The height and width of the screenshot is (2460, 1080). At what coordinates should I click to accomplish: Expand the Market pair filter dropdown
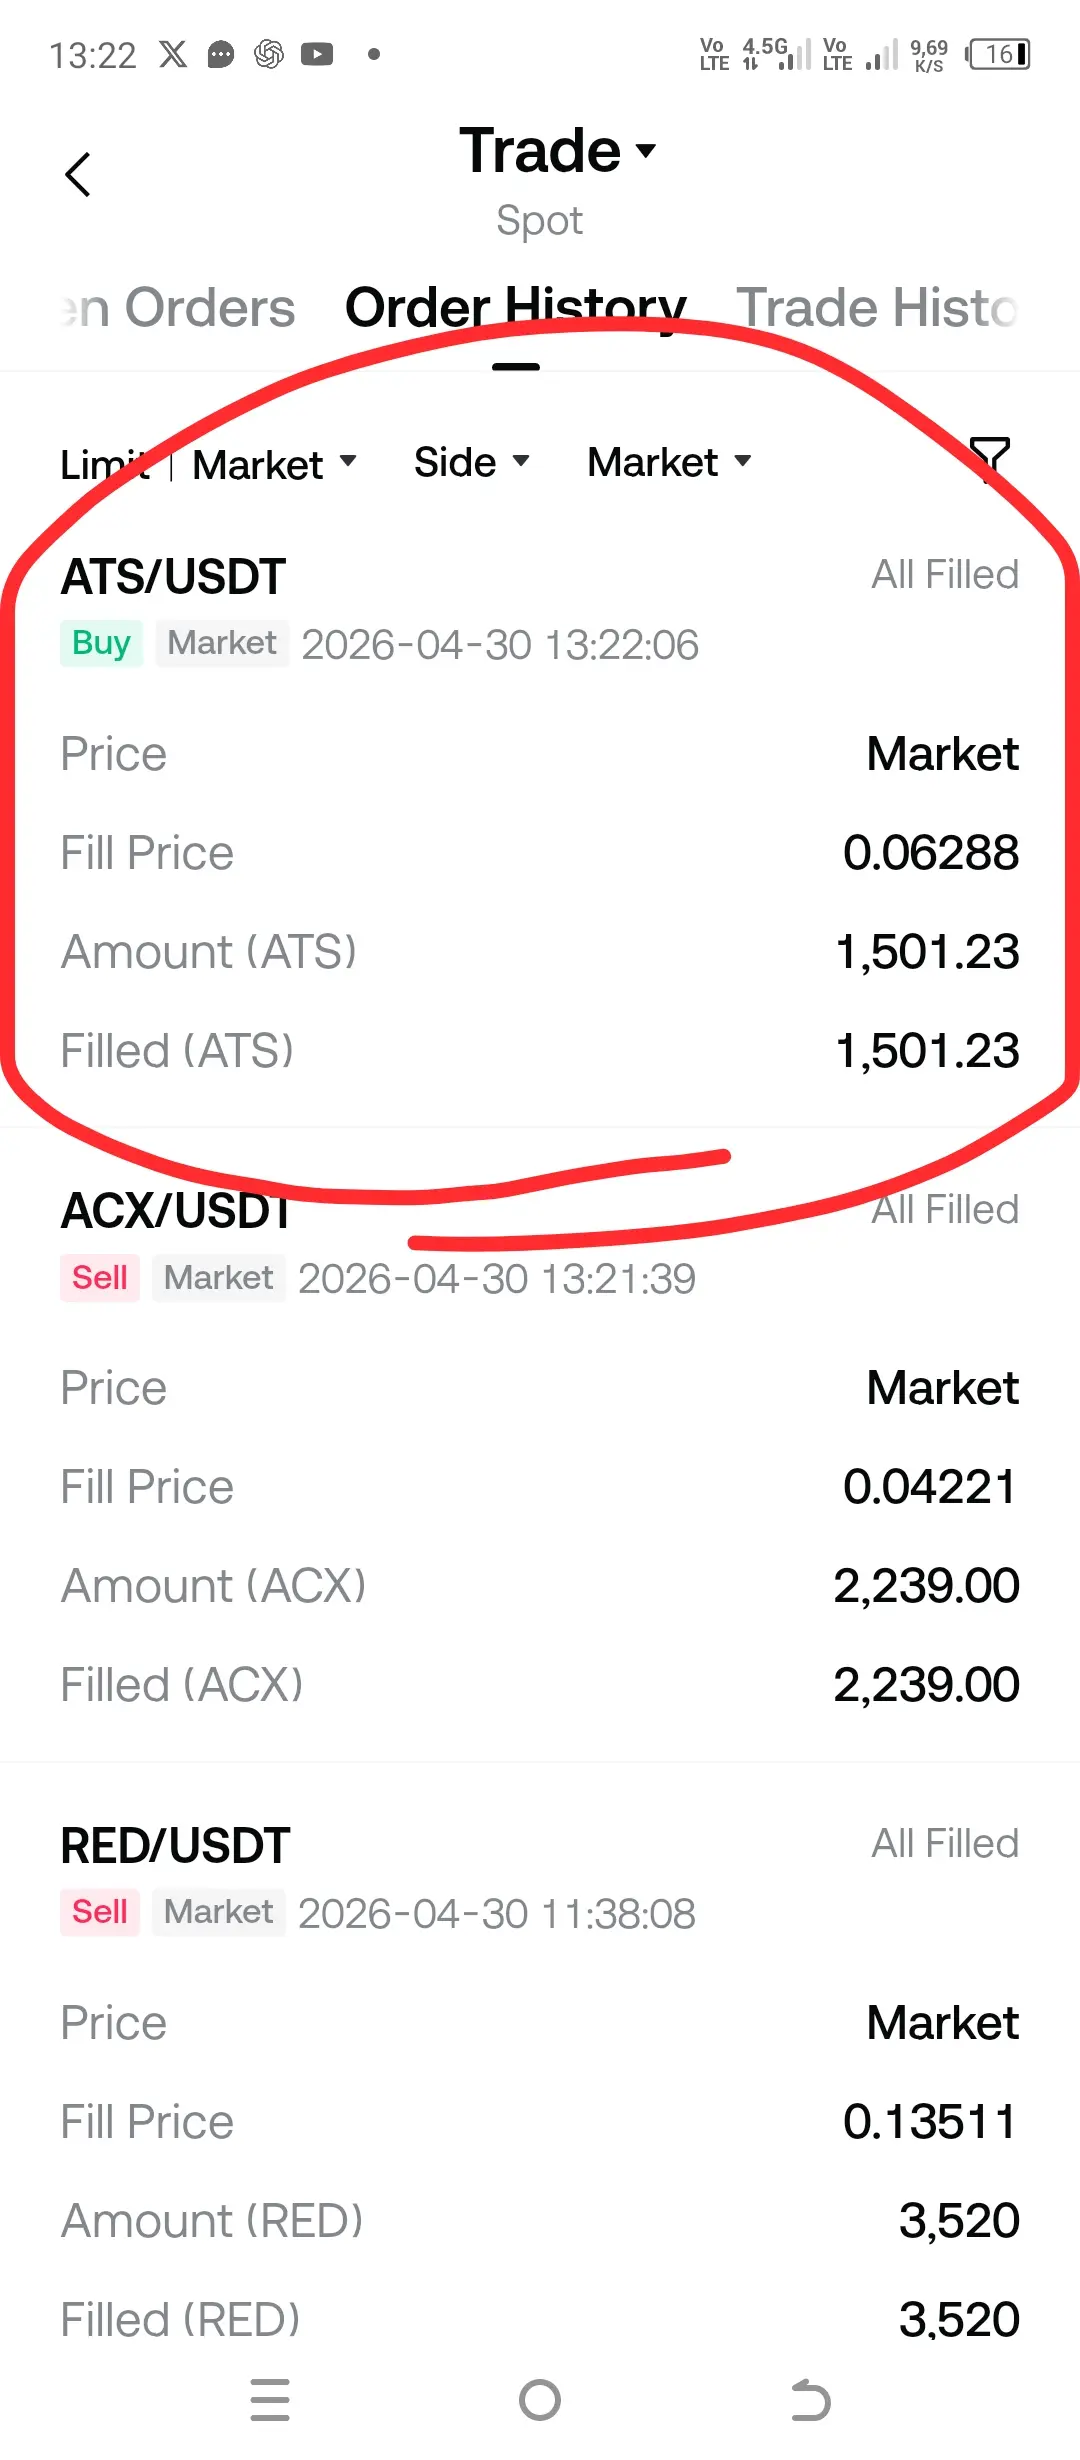pyautogui.click(x=668, y=462)
